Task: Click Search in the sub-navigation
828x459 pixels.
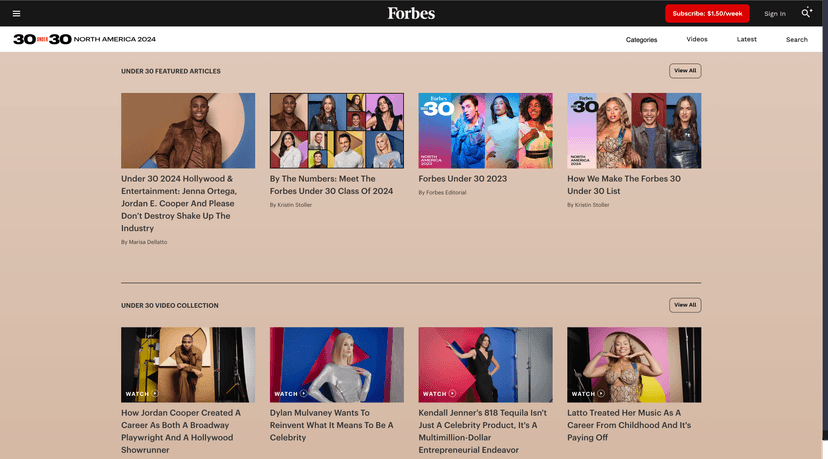Action: click(x=796, y=40)
